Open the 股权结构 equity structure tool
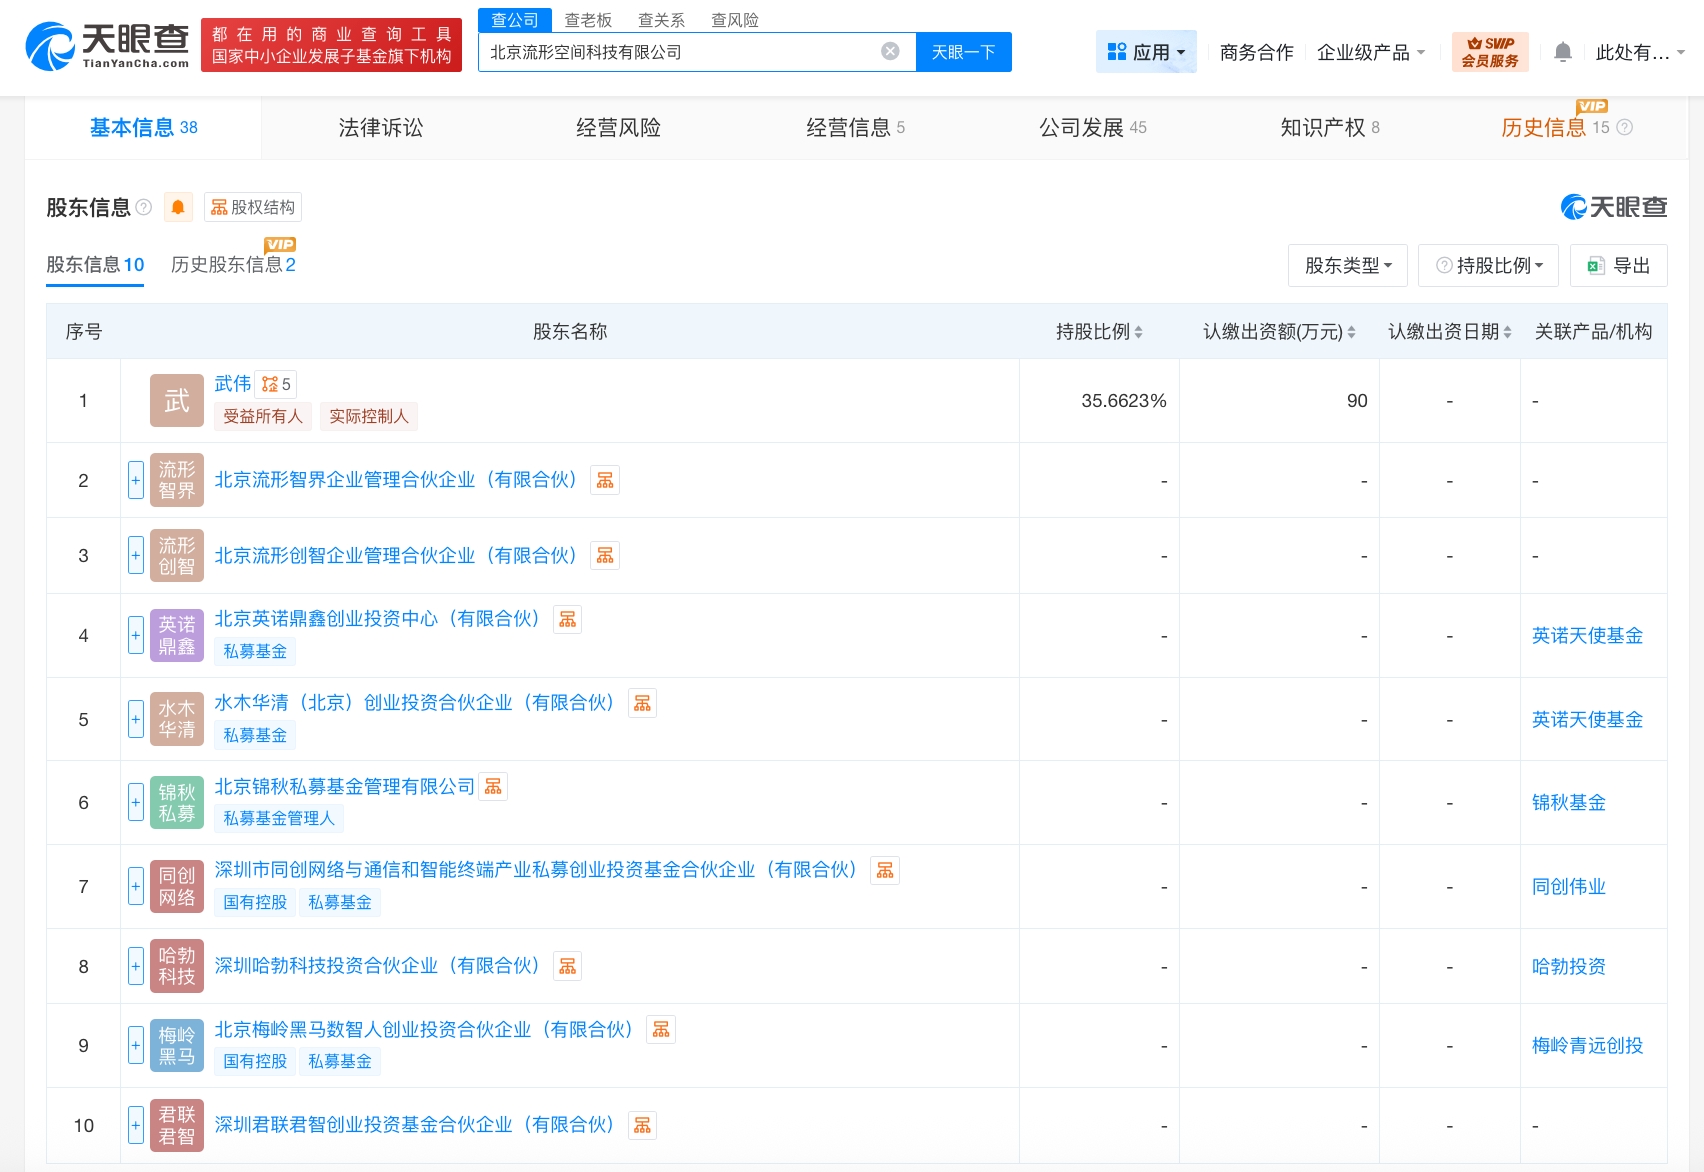The height and width of the screenshot is (1172, 1704). tap(252, 207)
